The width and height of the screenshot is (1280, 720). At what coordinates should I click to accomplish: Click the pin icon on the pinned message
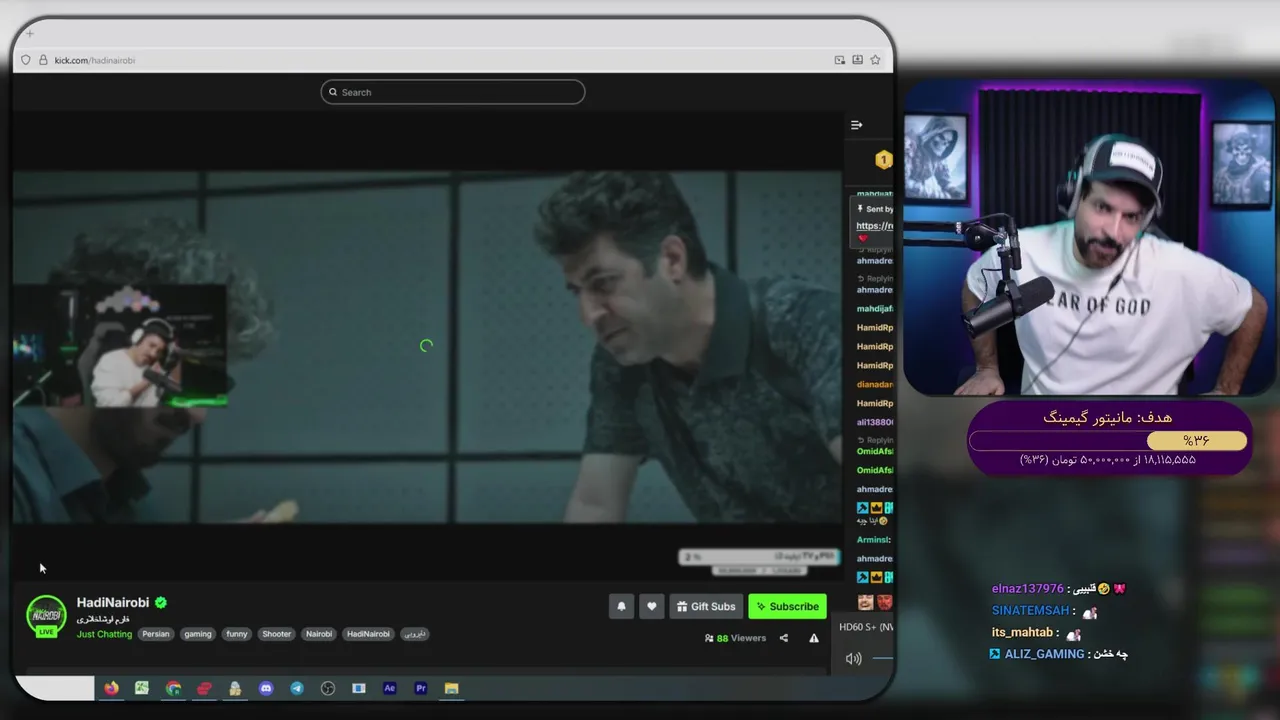coord(860,209)
